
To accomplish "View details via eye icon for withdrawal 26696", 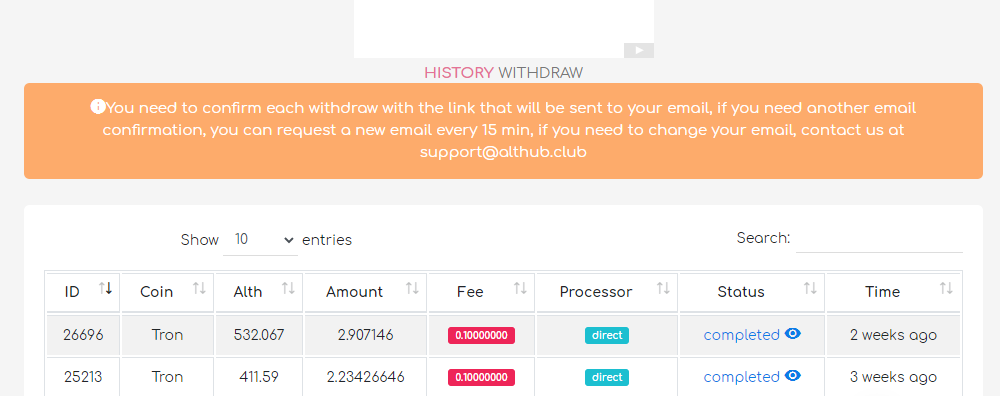I will click(x=793, y=334).
